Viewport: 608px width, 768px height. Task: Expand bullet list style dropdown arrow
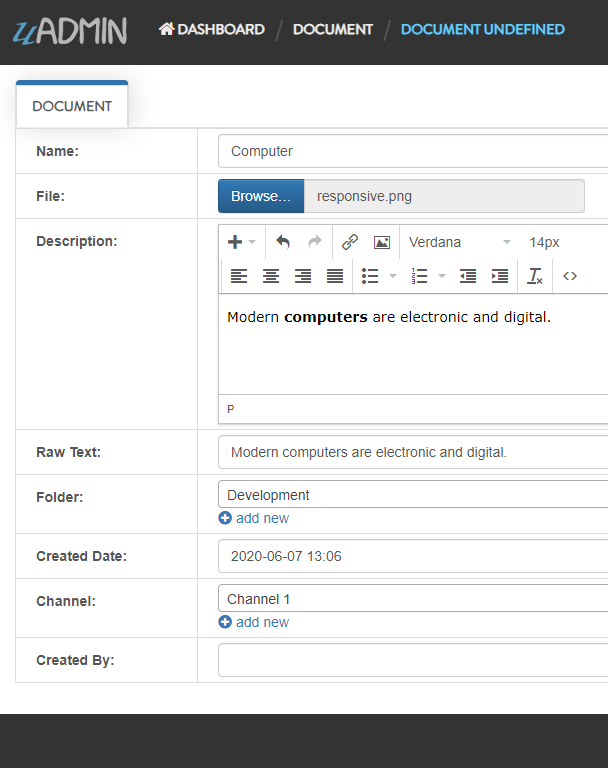(393, 276)
